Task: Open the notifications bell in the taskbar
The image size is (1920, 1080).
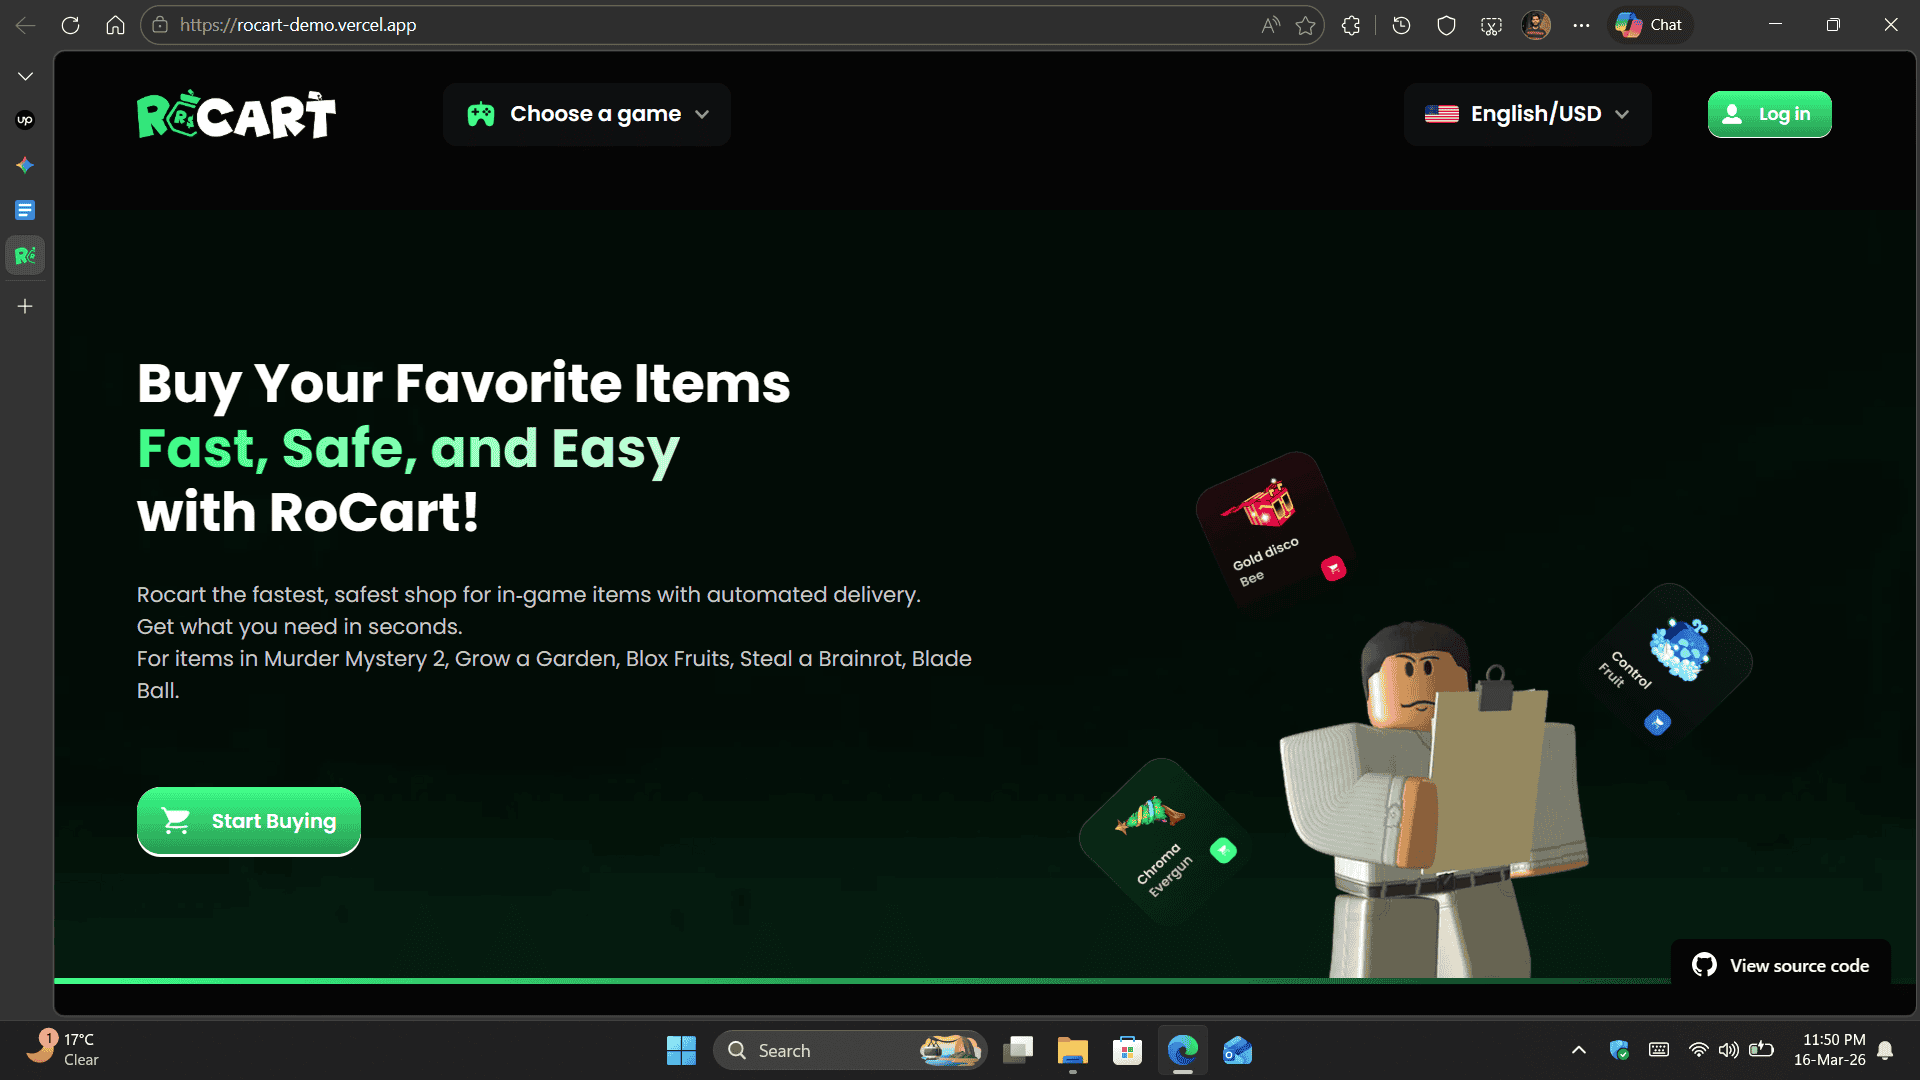Action: click(x=1885, y=1050)
